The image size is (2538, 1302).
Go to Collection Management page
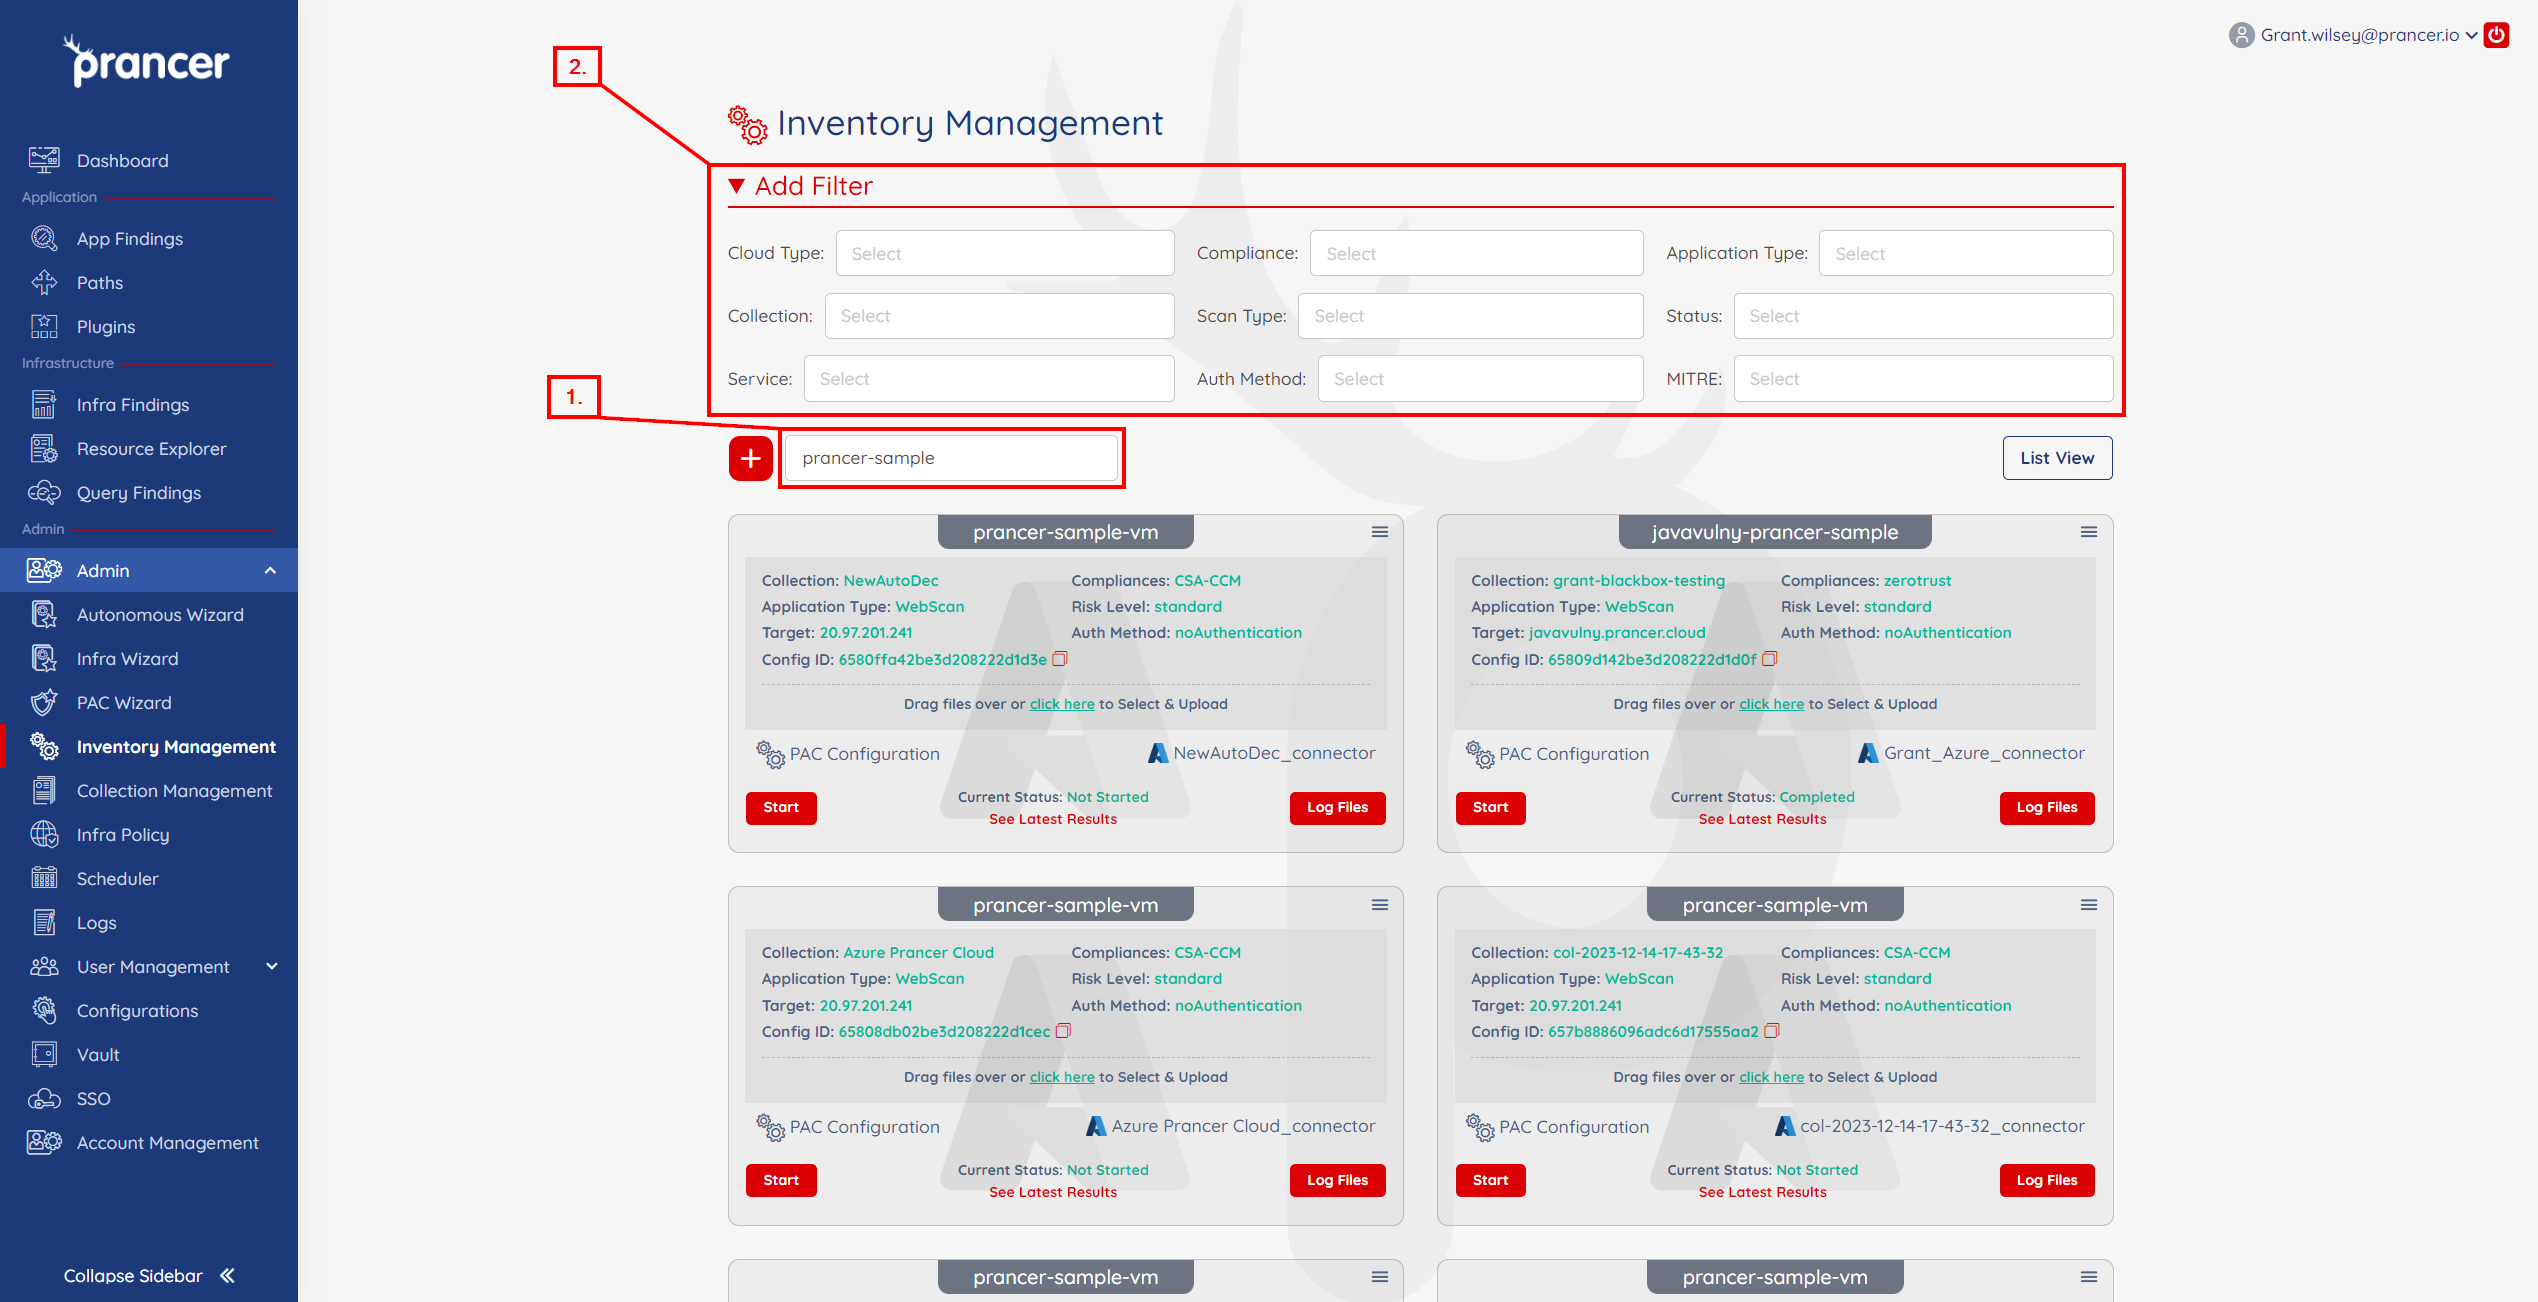coord(174,790)
